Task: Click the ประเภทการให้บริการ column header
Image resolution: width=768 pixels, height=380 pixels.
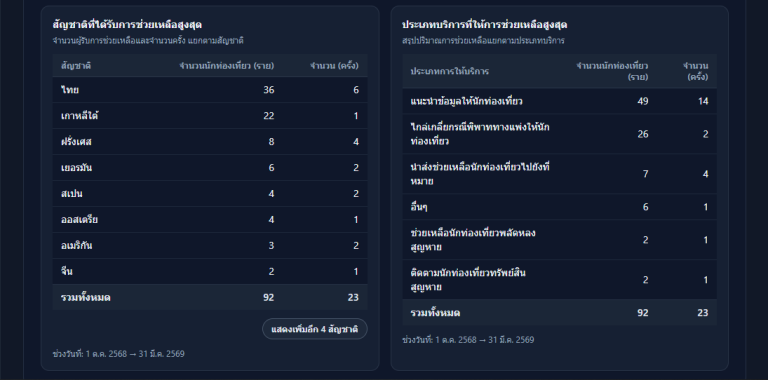Action: tap(450, 71)
